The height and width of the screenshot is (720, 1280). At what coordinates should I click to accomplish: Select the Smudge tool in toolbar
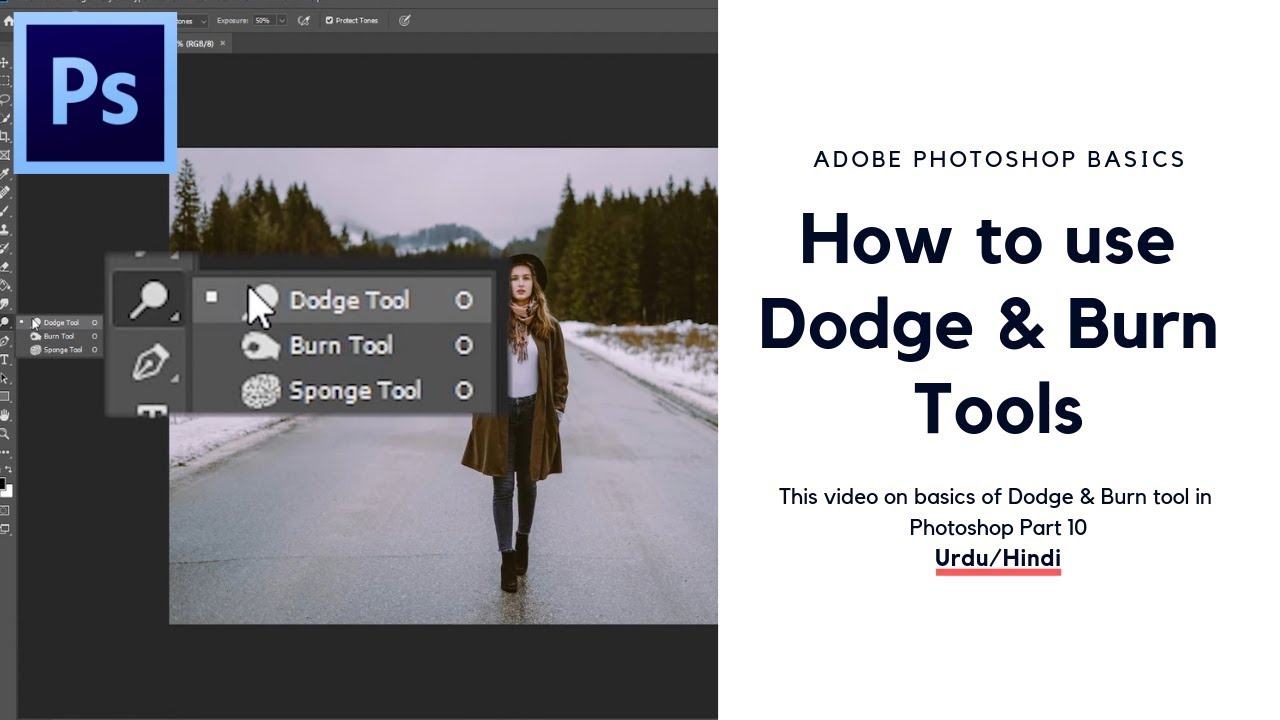pyautogui.click(x=5, y=304)
